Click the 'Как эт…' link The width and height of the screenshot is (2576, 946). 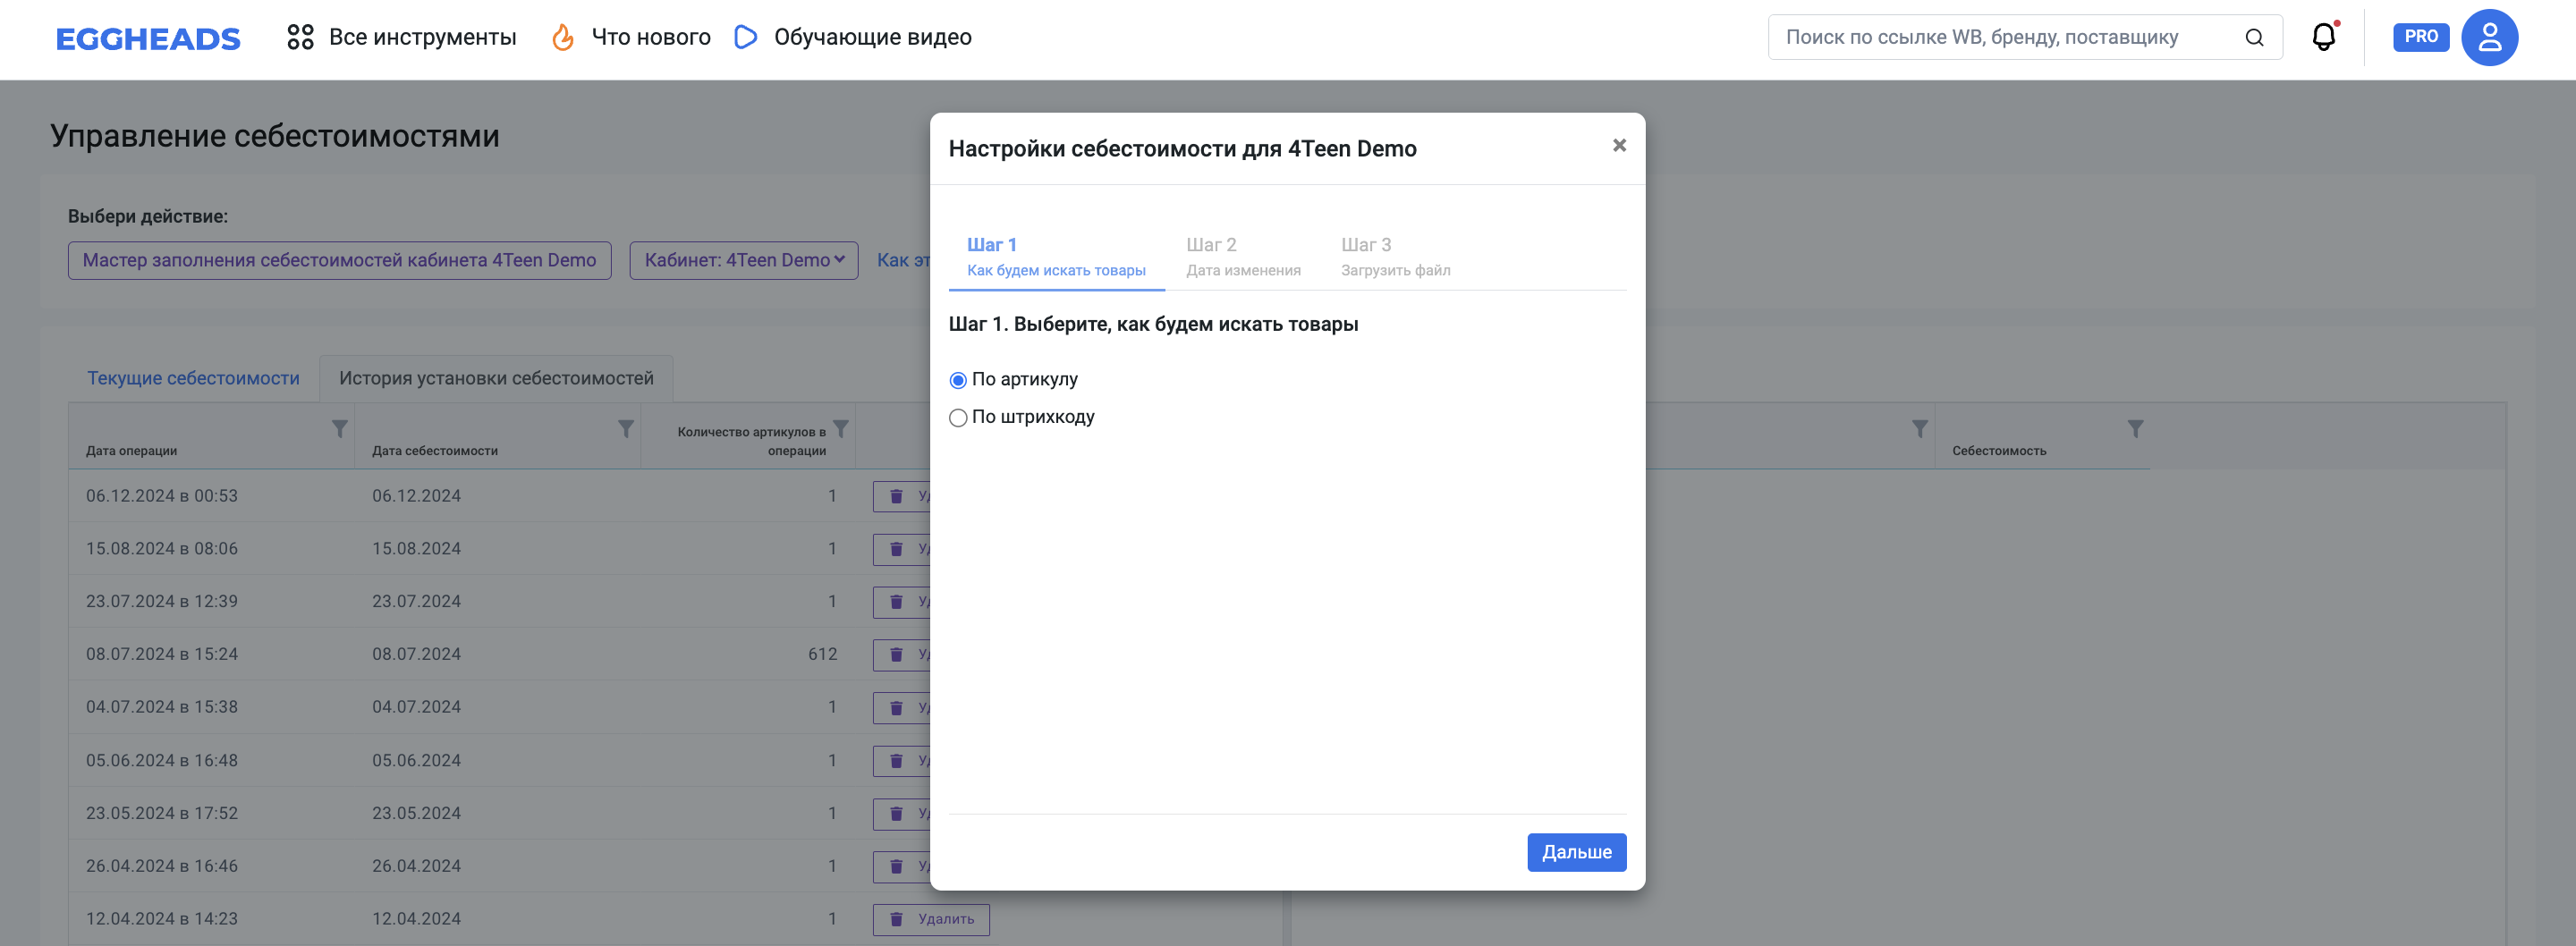(903, 260)
